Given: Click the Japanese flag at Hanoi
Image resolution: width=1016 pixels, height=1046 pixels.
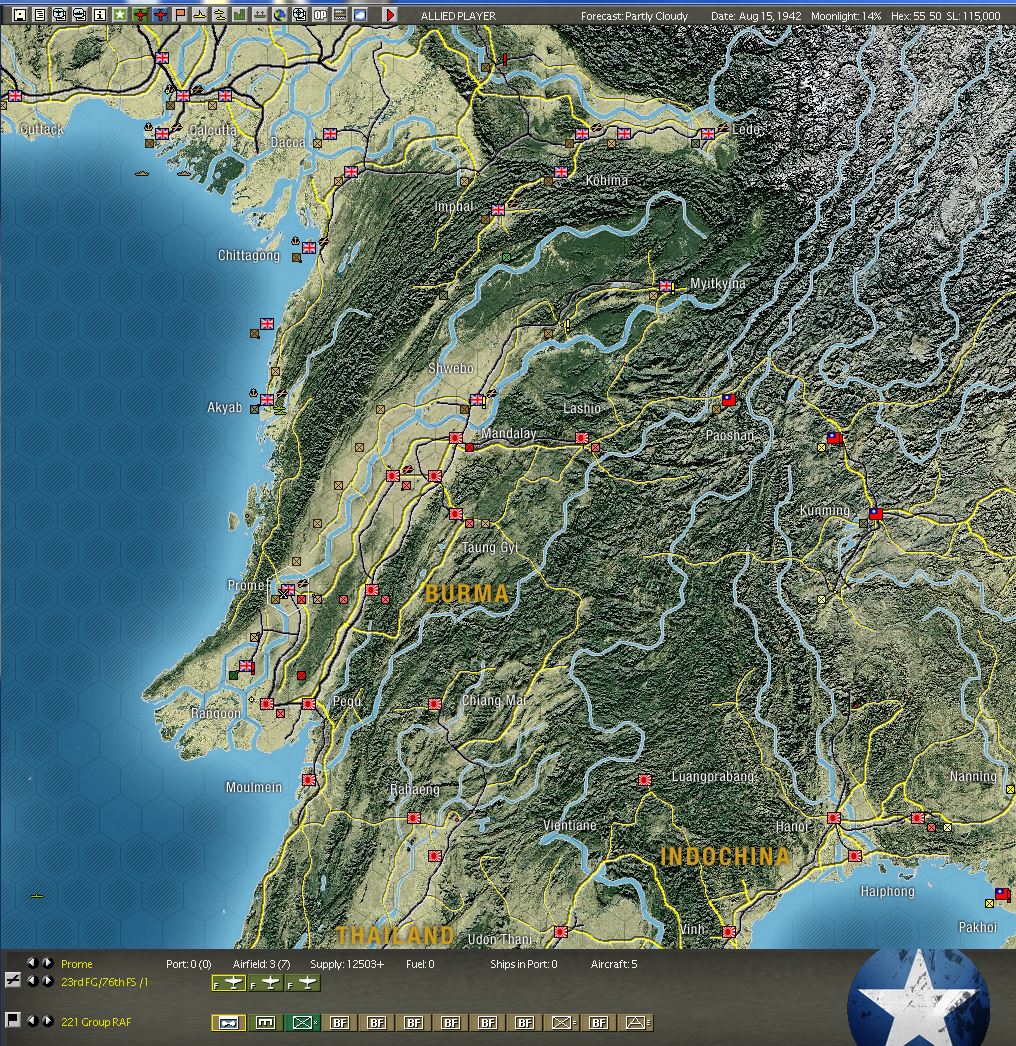Looking at the screenshot, I should 834,817.
